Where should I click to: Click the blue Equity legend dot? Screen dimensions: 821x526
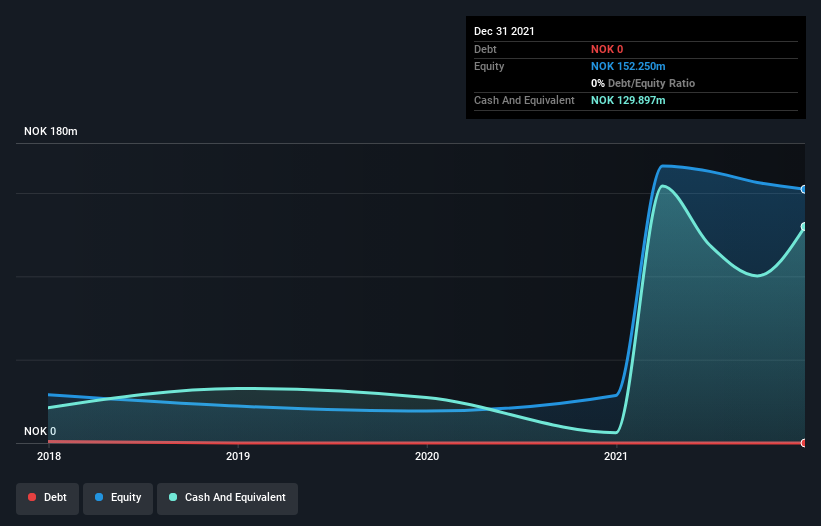tap(99, 497)
